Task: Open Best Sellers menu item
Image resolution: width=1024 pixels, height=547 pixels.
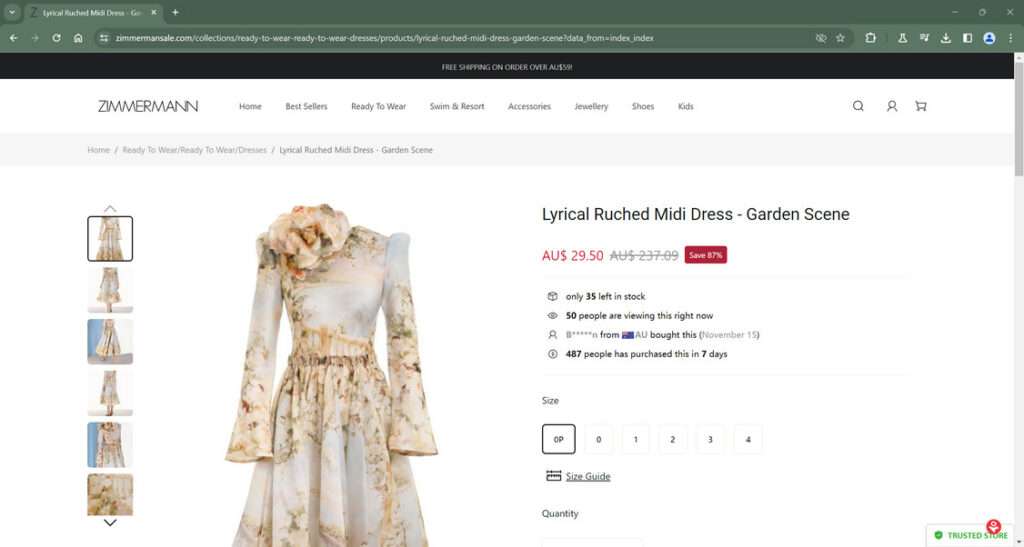Action: tap(306, 106)
